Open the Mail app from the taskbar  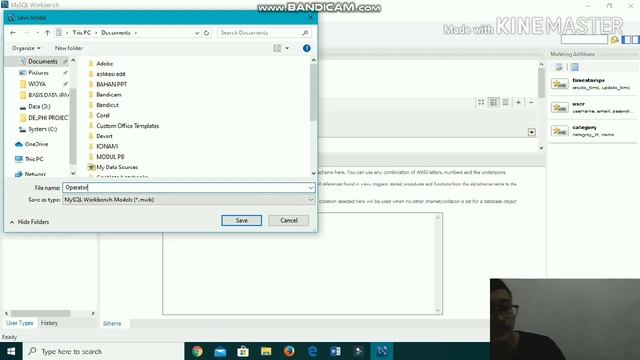220,351
